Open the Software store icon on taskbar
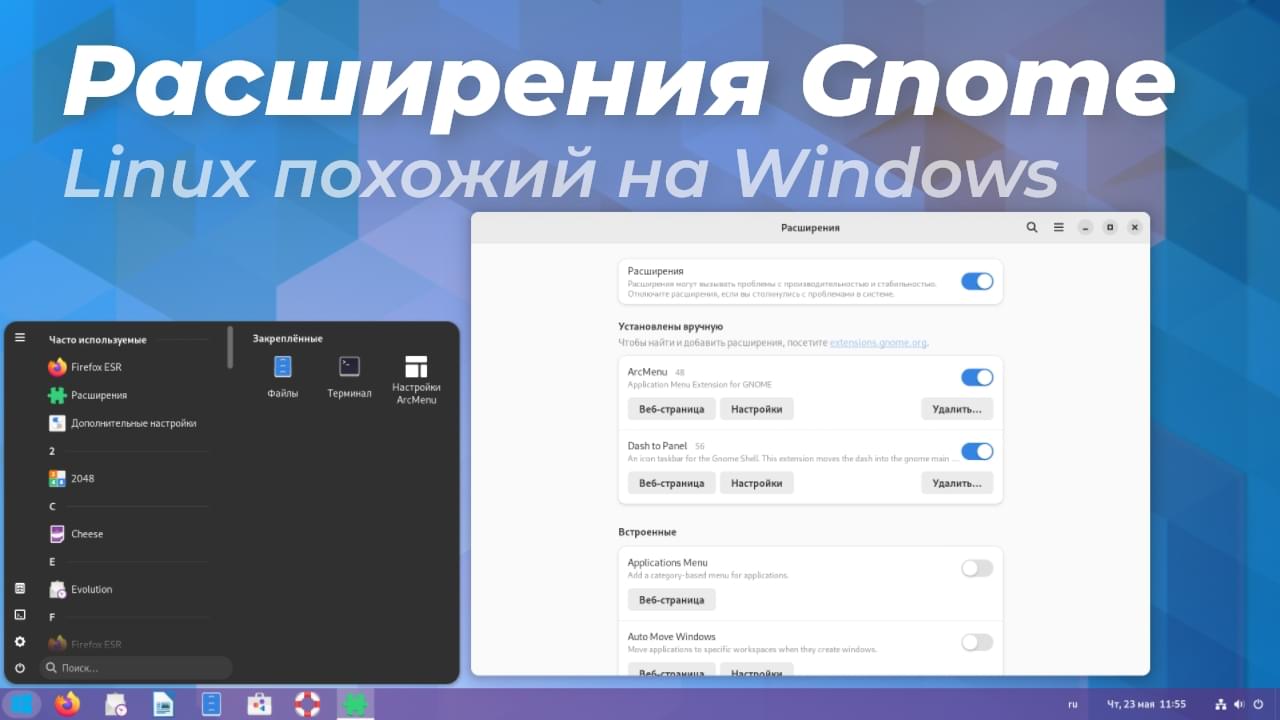The width and height of the screenshot is (1280, 720). pos(259,704)
